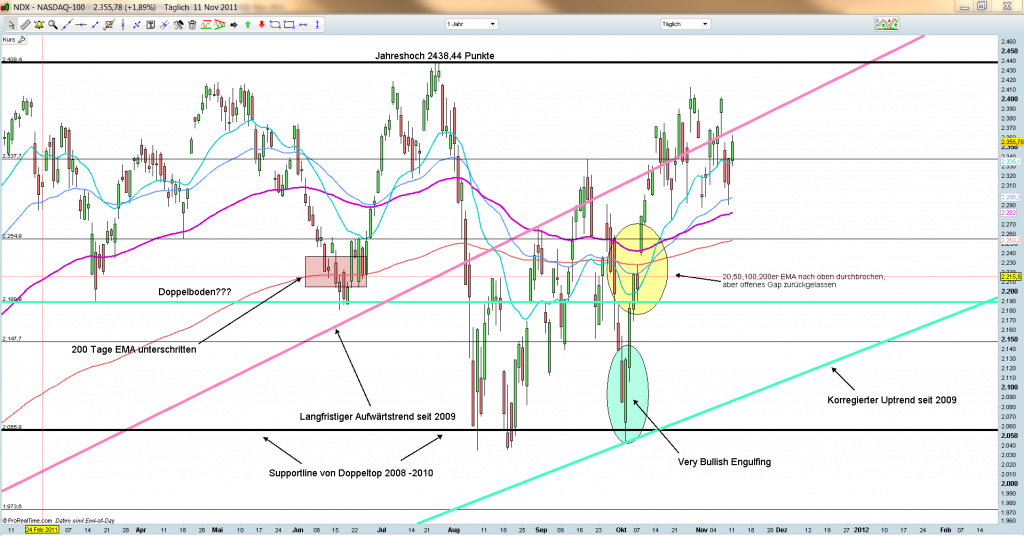Select the pointer arrow tool
The image size is (1024, 536).
[x=11, y=25]
